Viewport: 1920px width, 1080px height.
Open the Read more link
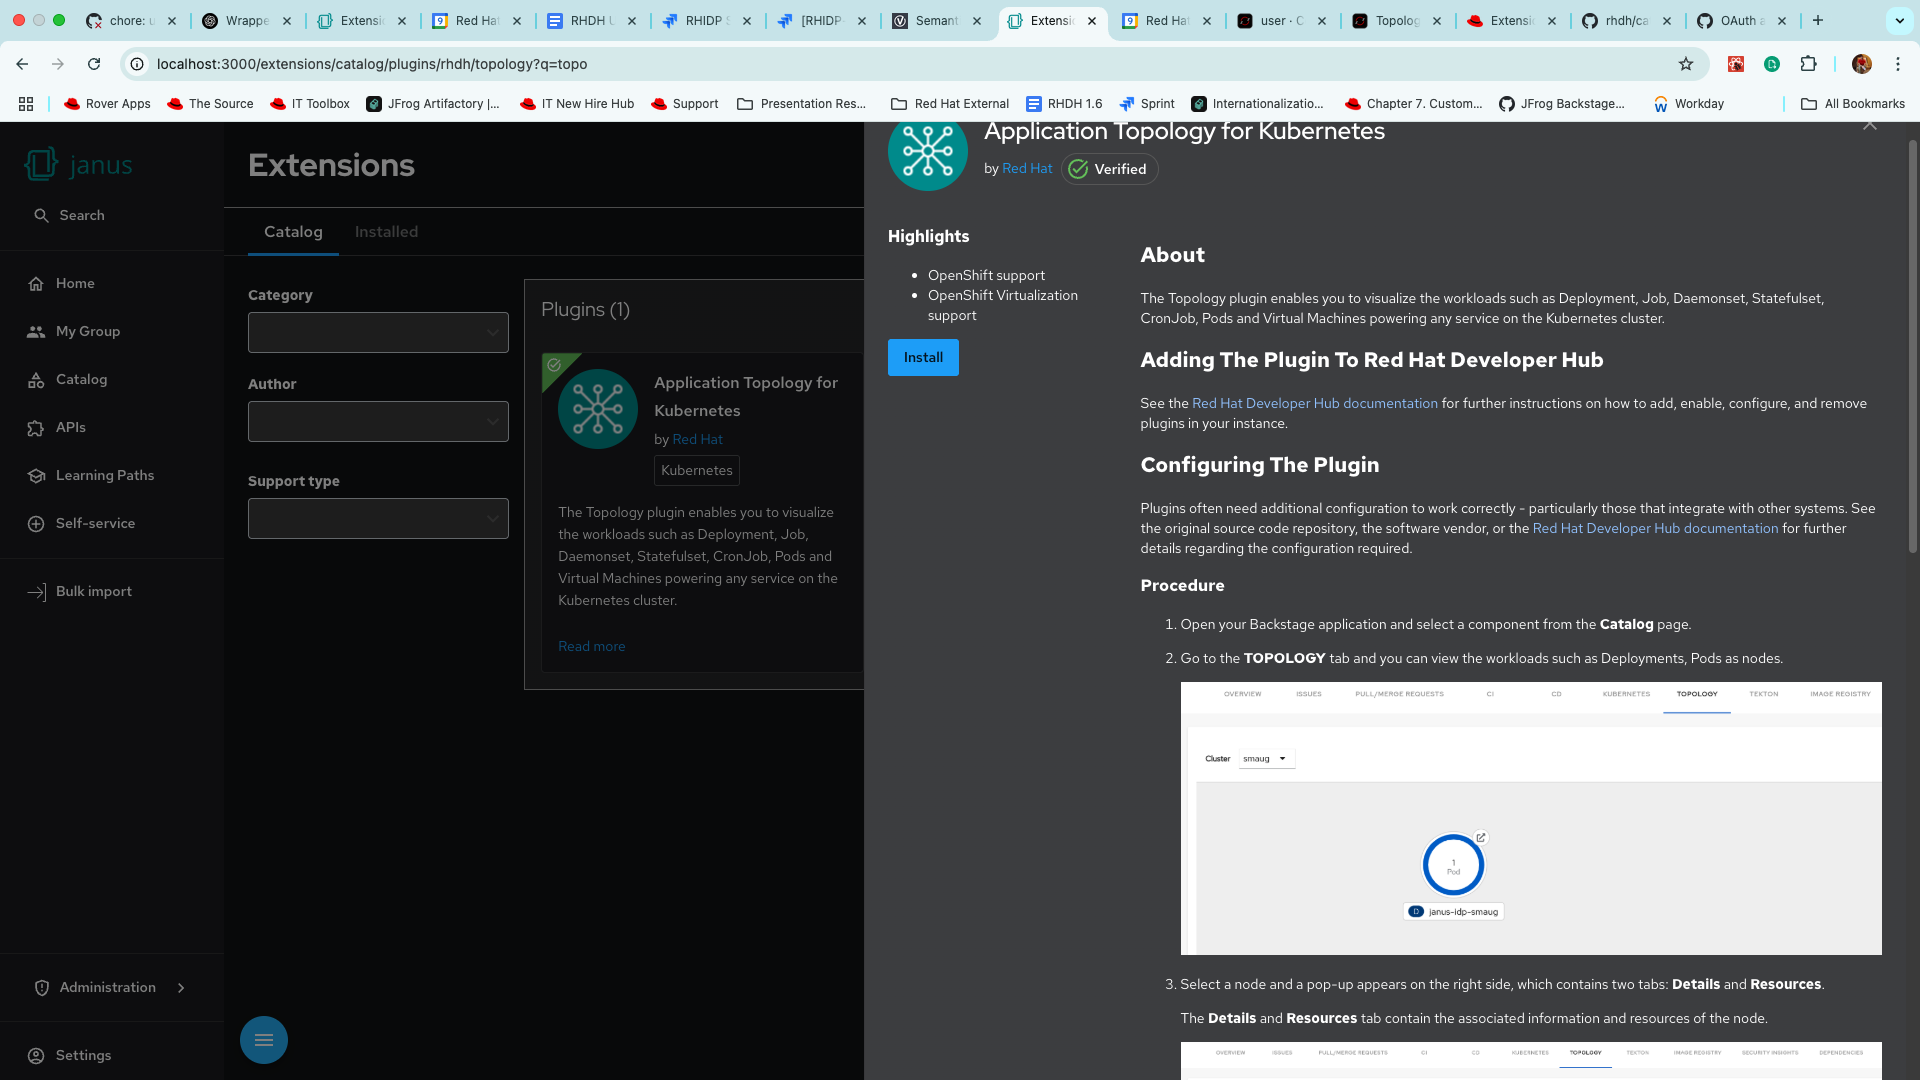(591, 647)
